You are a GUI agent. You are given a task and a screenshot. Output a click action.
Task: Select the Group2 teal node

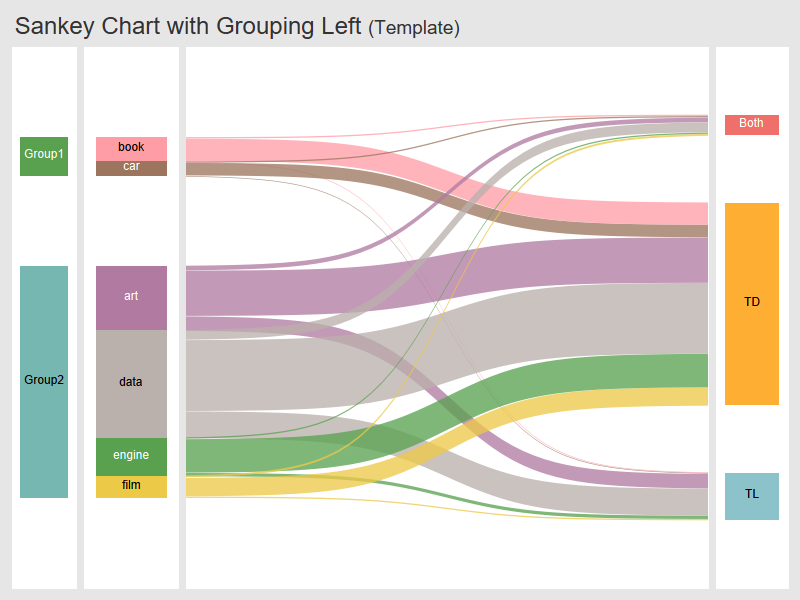[x=43, y=380]
